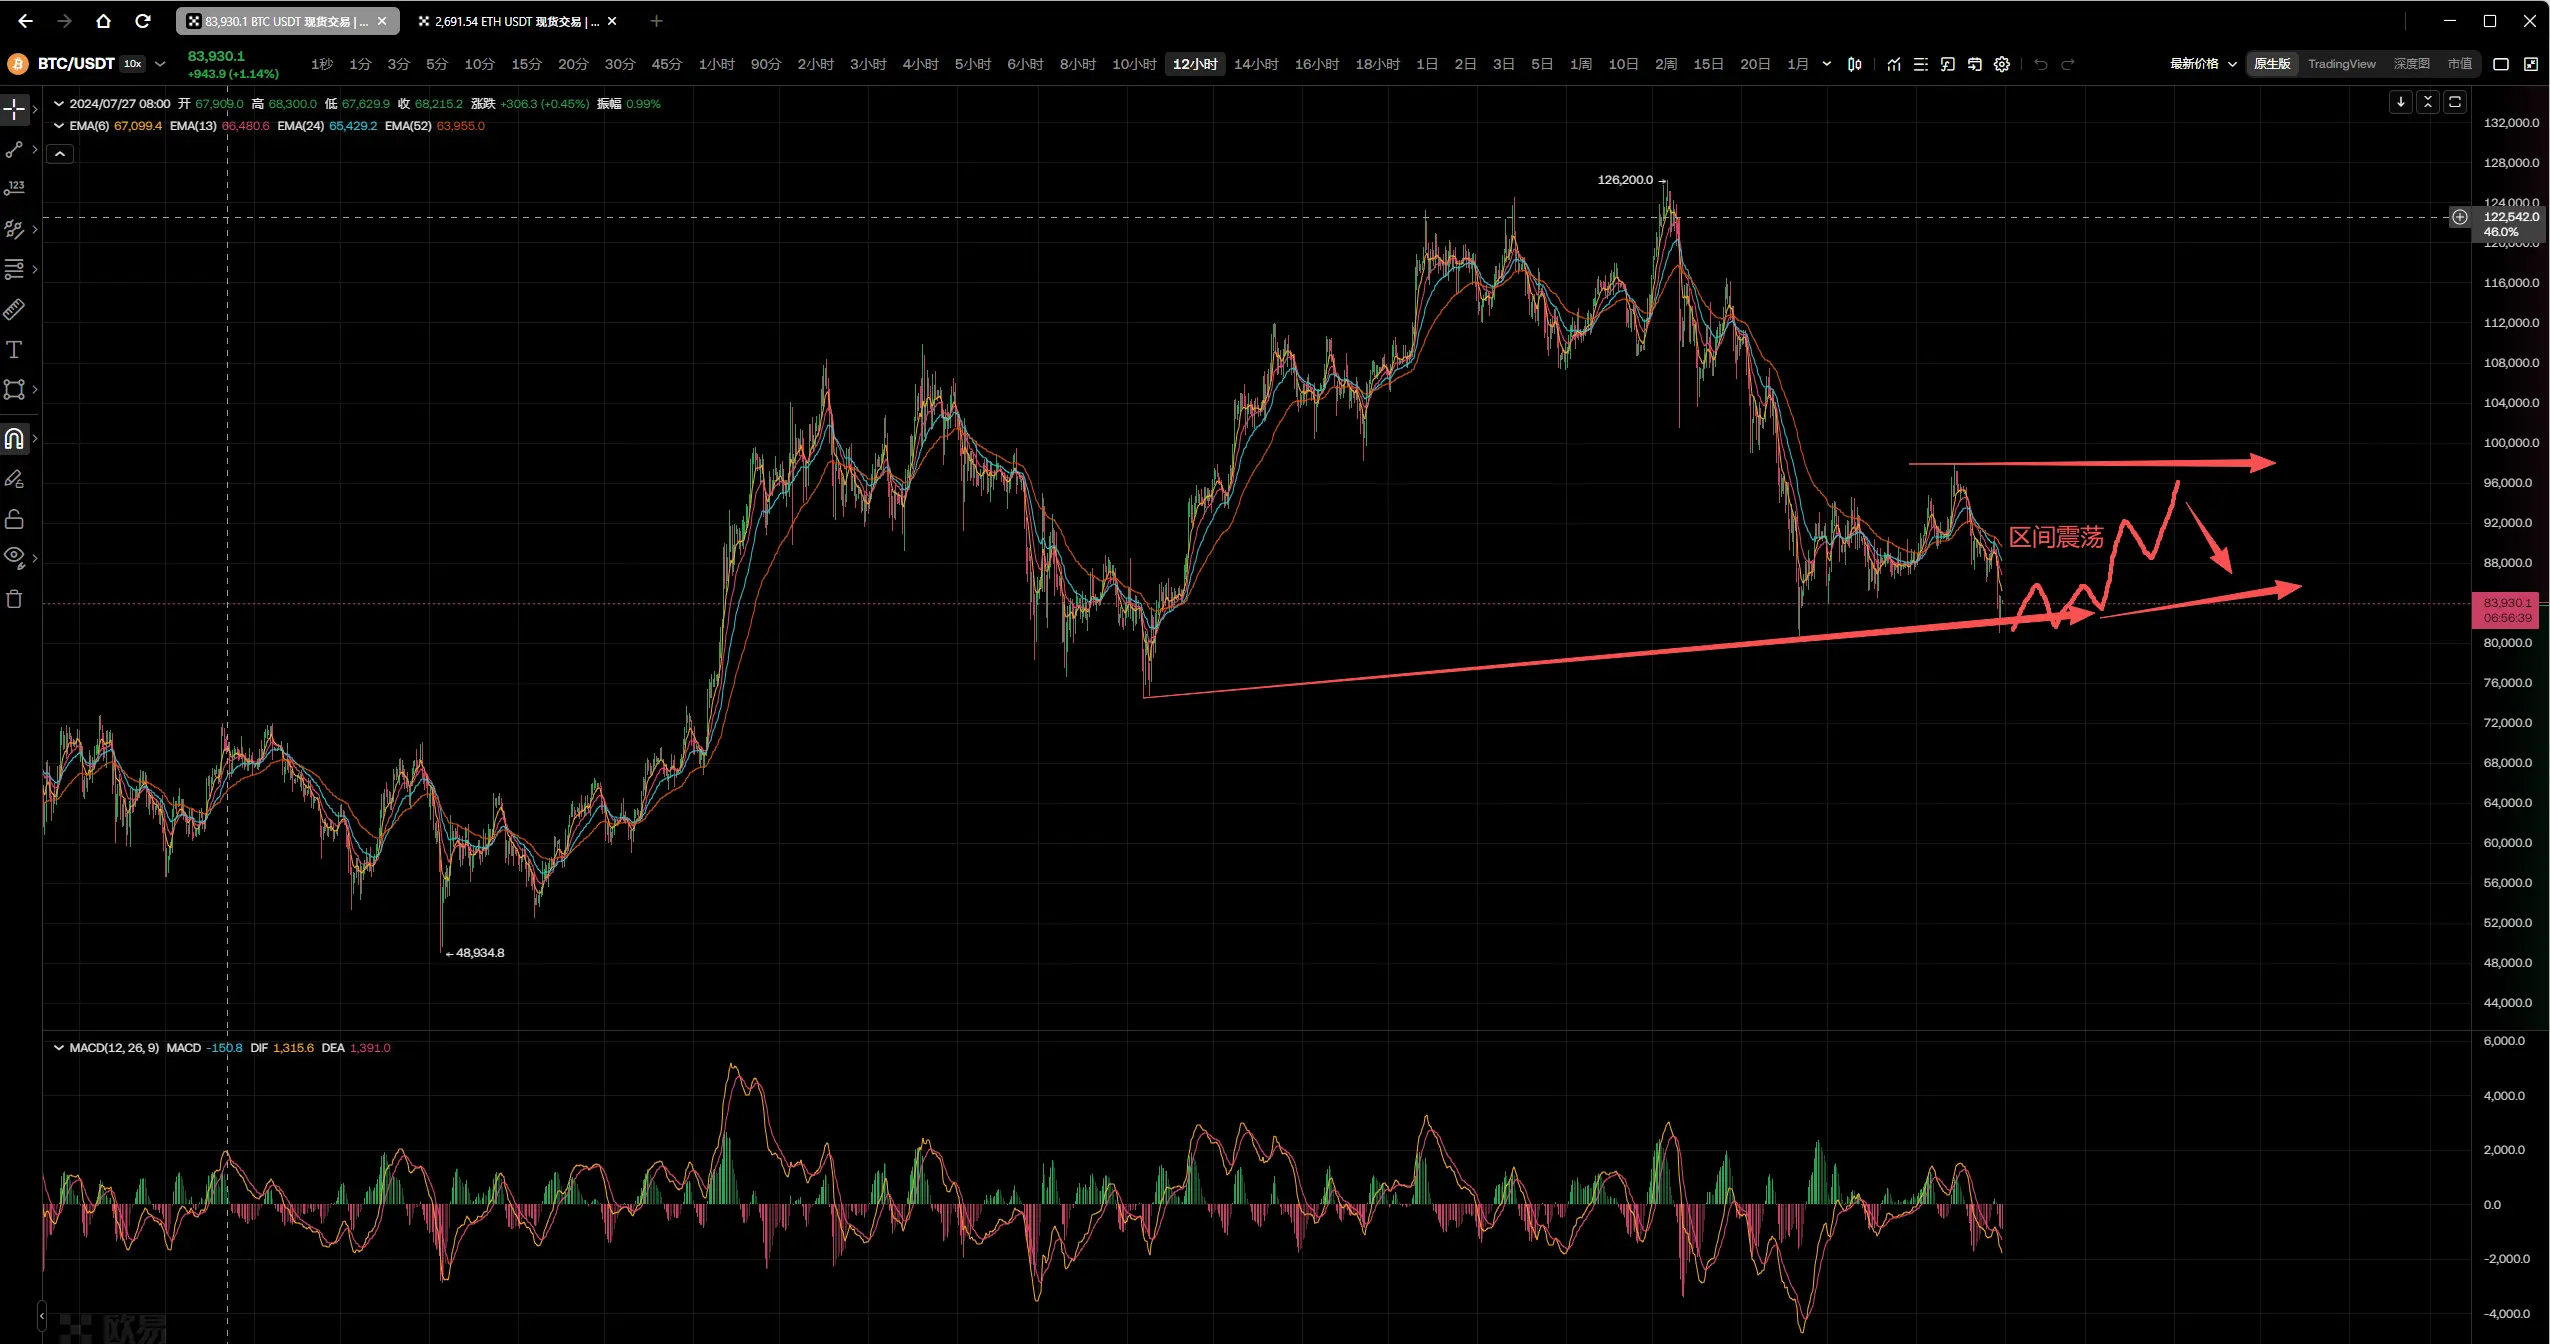This screenshot has height=1344, width=2550.
Task: Open the indicators chart icon
Action: 1894,64
